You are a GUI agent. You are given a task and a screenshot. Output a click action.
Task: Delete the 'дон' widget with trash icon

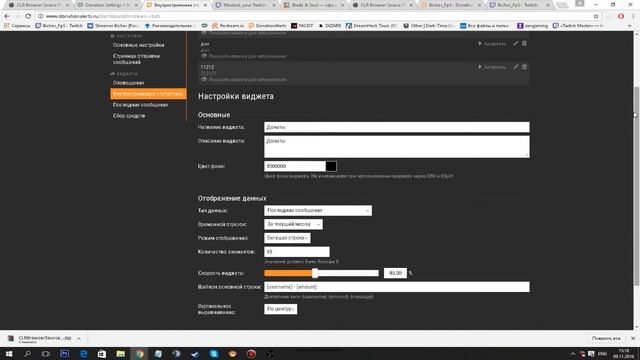(524, 43)
